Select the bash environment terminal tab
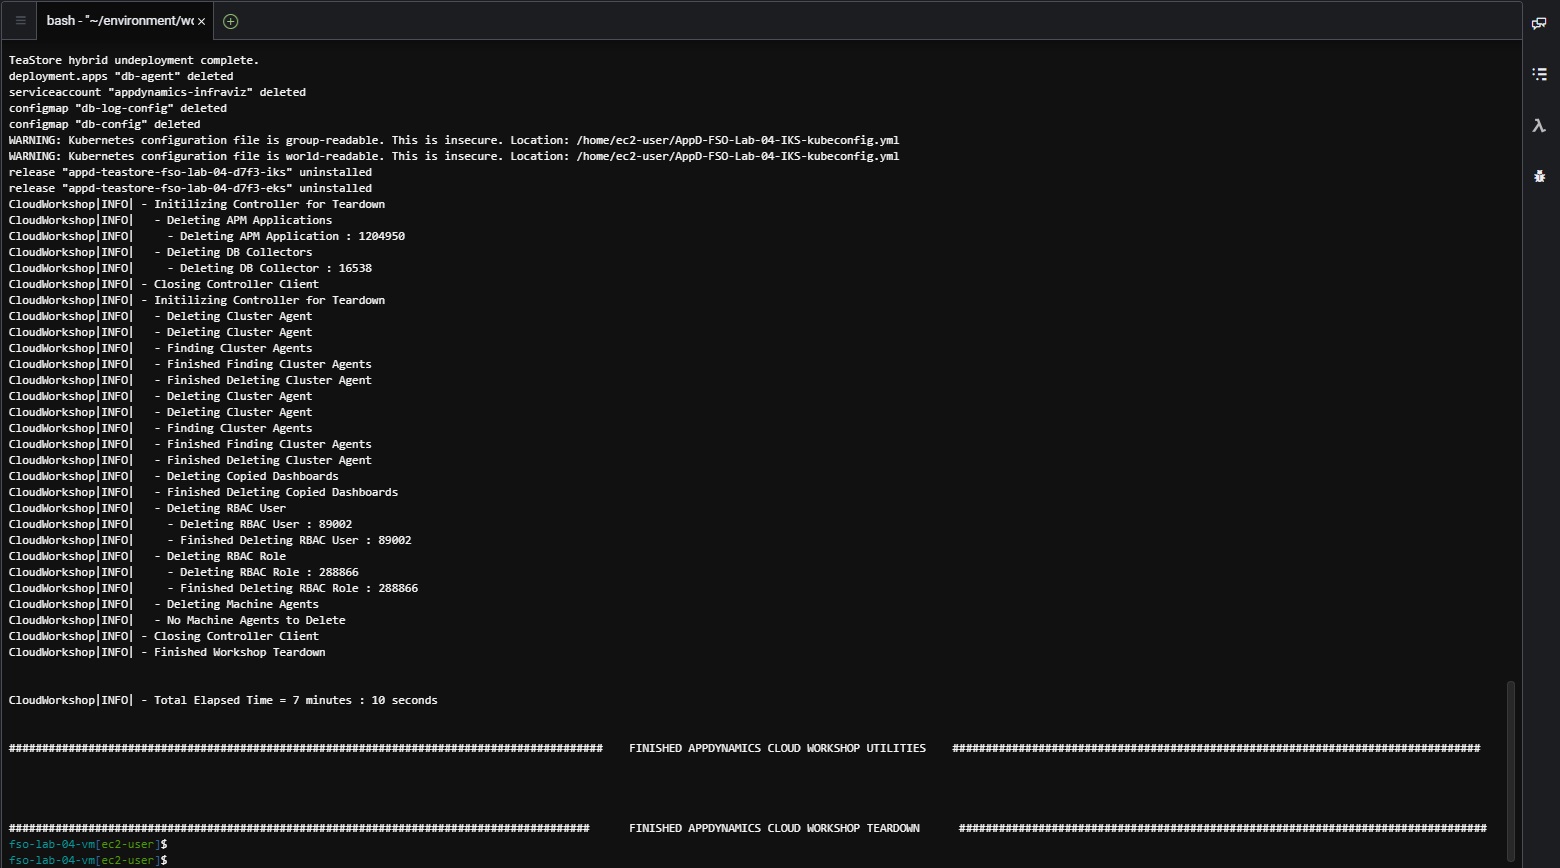The width and height of the screenshot is (1560, 868). [x=125, y=21]
